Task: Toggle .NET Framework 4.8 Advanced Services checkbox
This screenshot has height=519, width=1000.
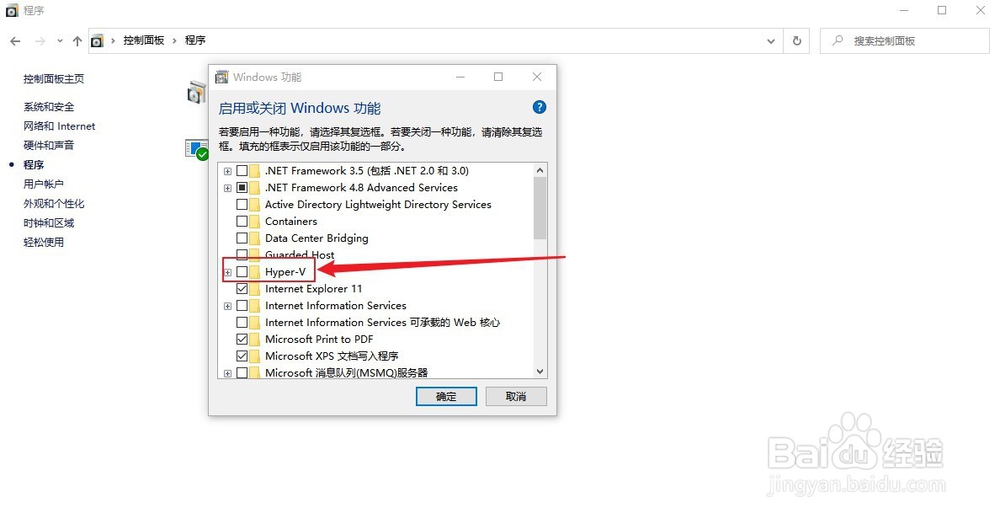Action: tap(242, 187)
